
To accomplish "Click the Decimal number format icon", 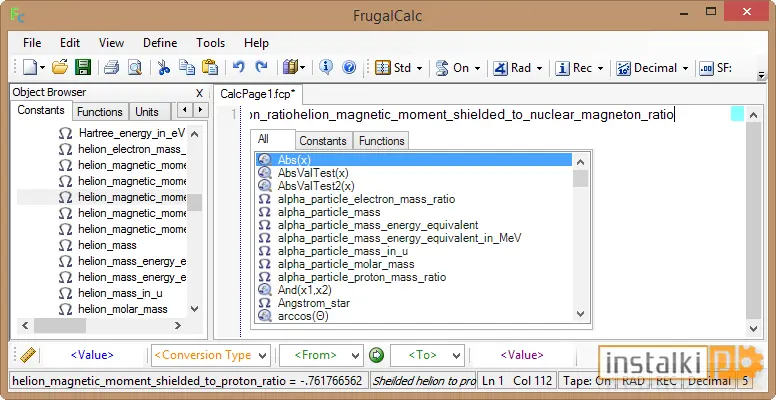I will 623,68.
